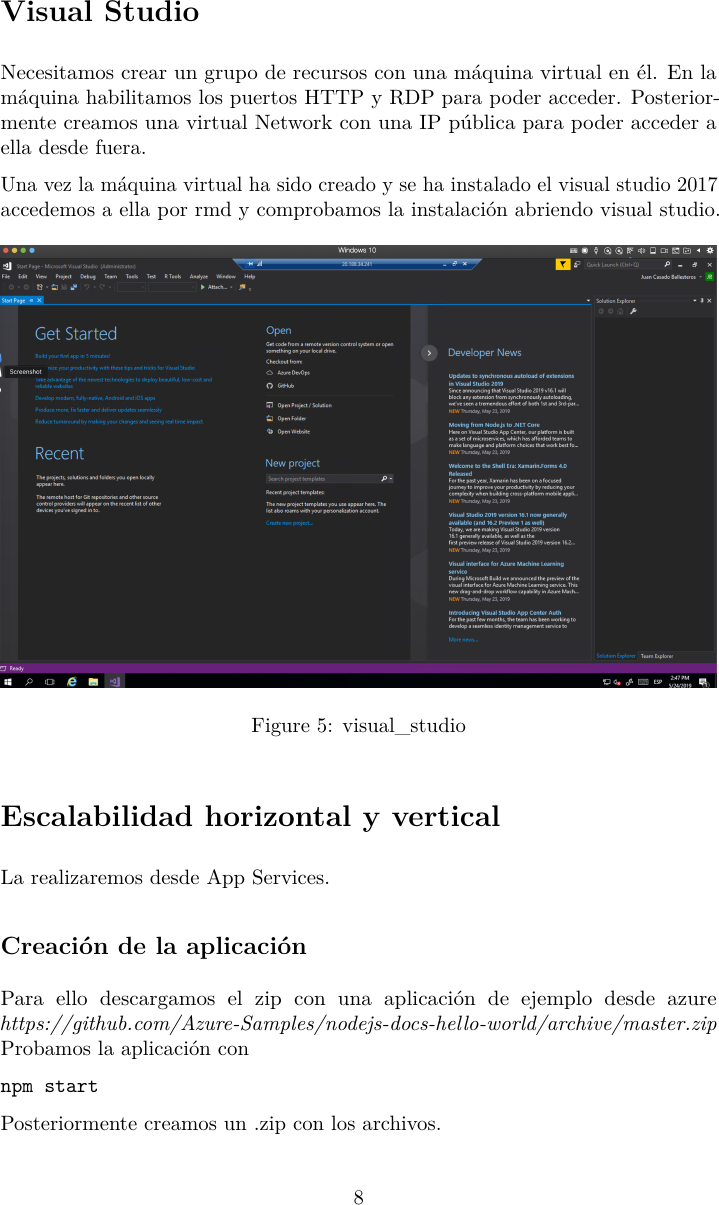Click the Azure DevOps checkout link
This screenshot has height=1205, width=719.
click(x=293, y=371)
